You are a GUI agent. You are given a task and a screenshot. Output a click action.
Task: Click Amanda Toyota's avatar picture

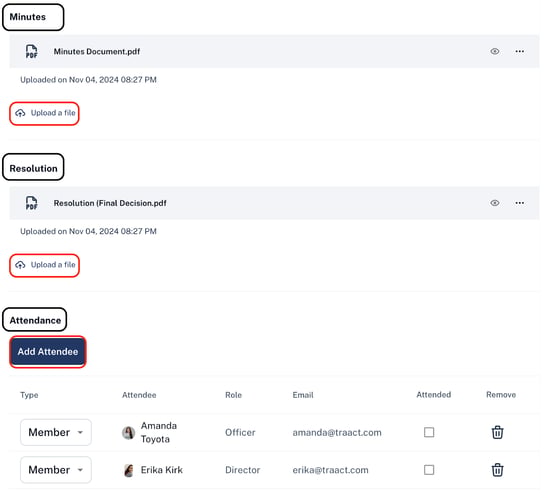point(128,433)
